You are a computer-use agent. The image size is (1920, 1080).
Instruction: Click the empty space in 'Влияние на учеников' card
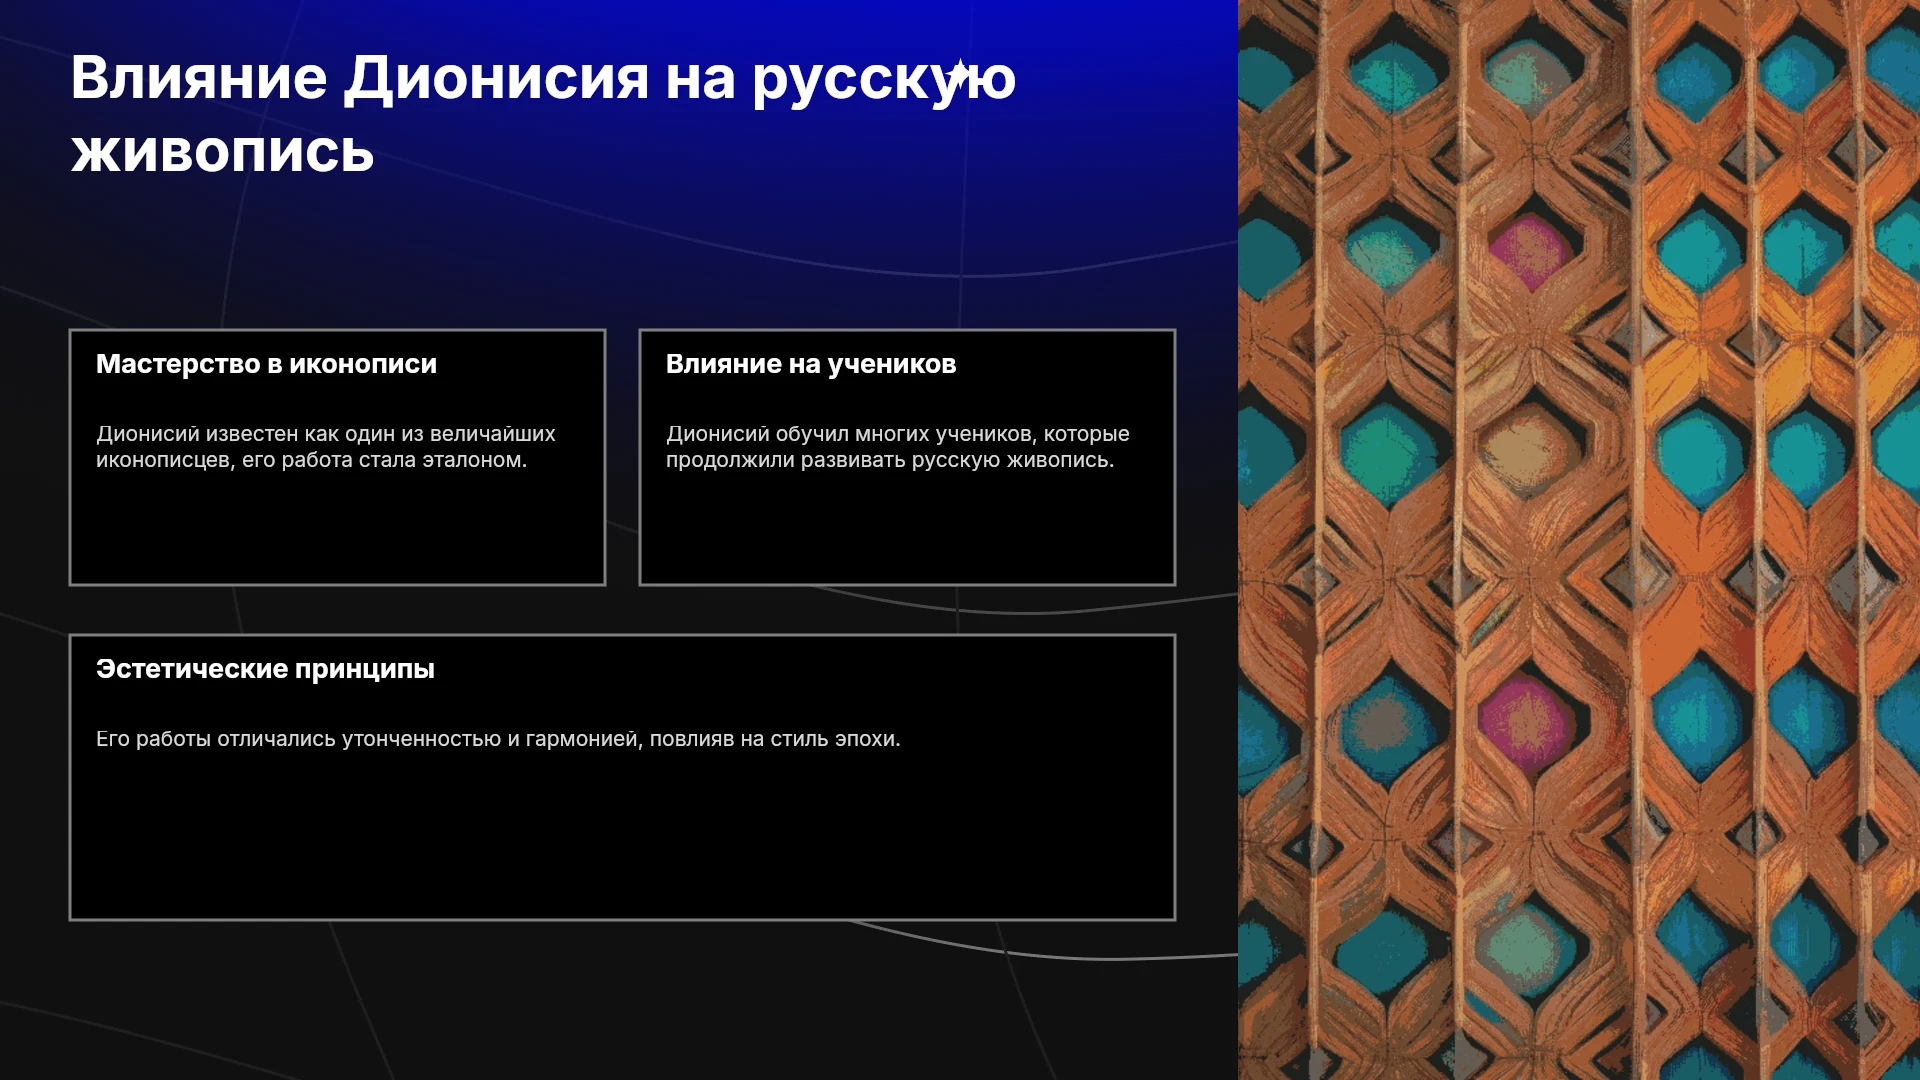pyautogui.click(x=907, y=530)
